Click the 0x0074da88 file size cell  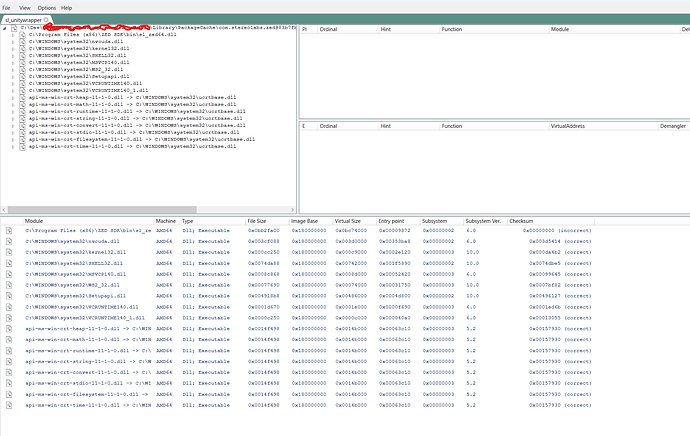click(264, 264)
